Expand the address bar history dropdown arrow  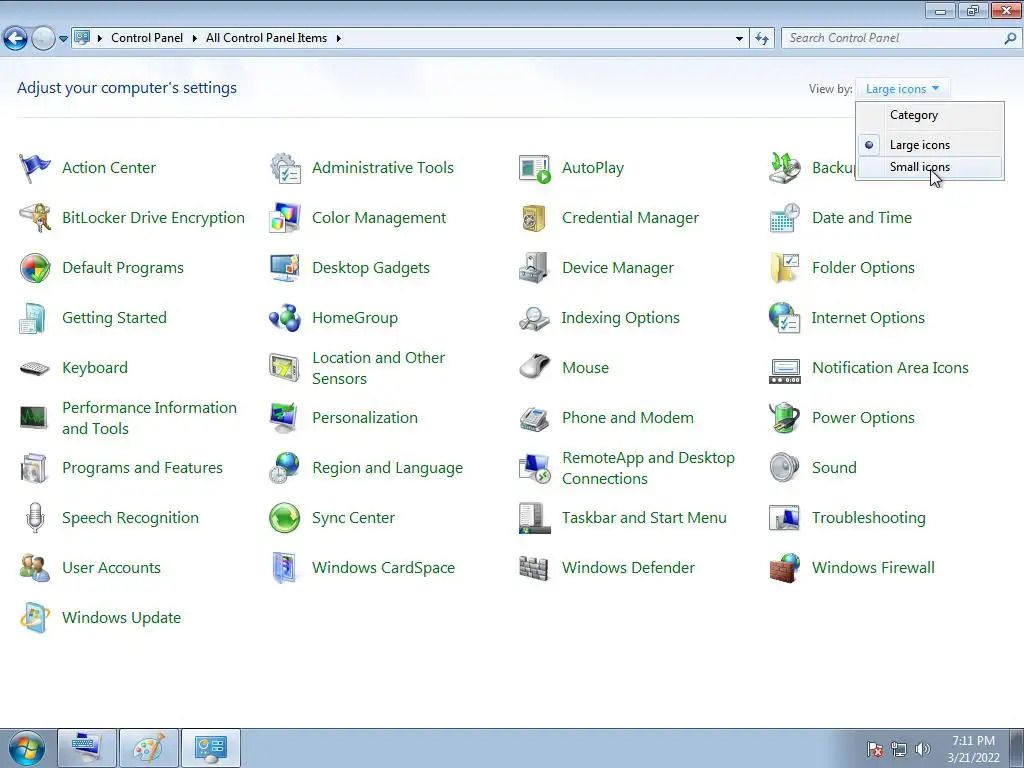coord(739,39)
